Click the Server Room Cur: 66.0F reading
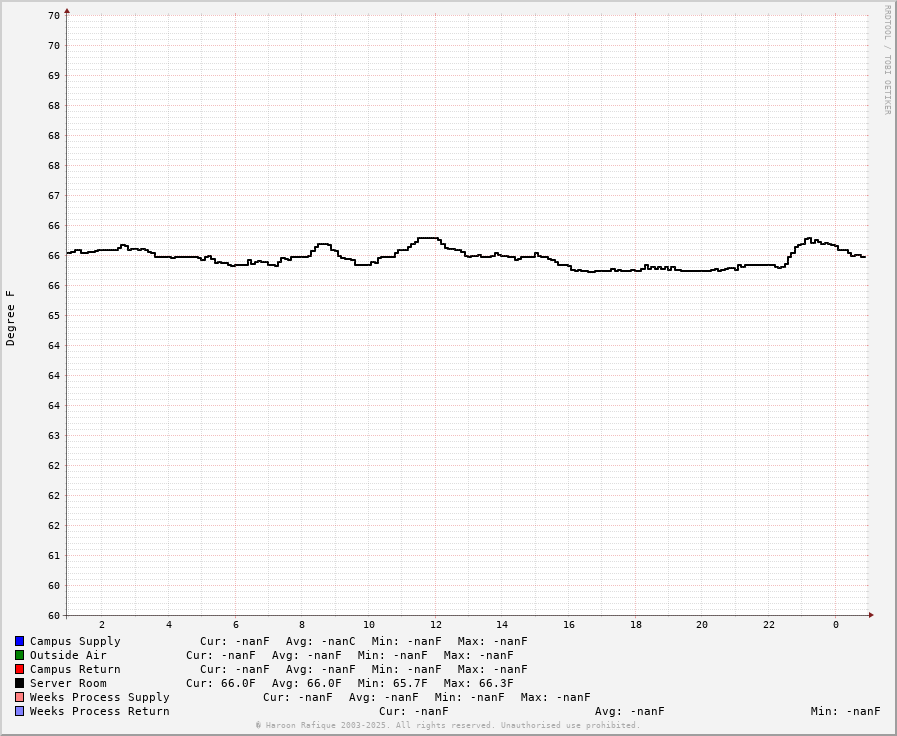The width and height of the screenshot is (897, 736). click(220, 683)
